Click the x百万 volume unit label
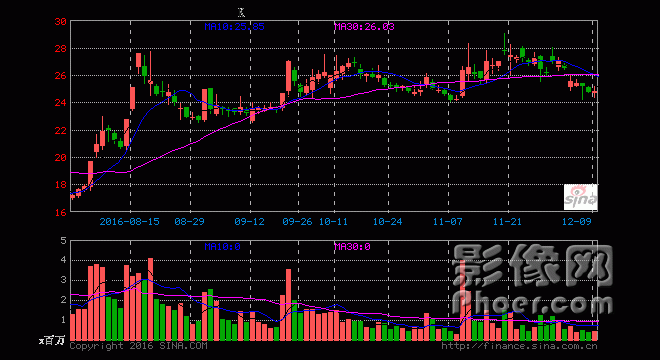The width and height of the screenshot is (660, 360). (52, 340)
